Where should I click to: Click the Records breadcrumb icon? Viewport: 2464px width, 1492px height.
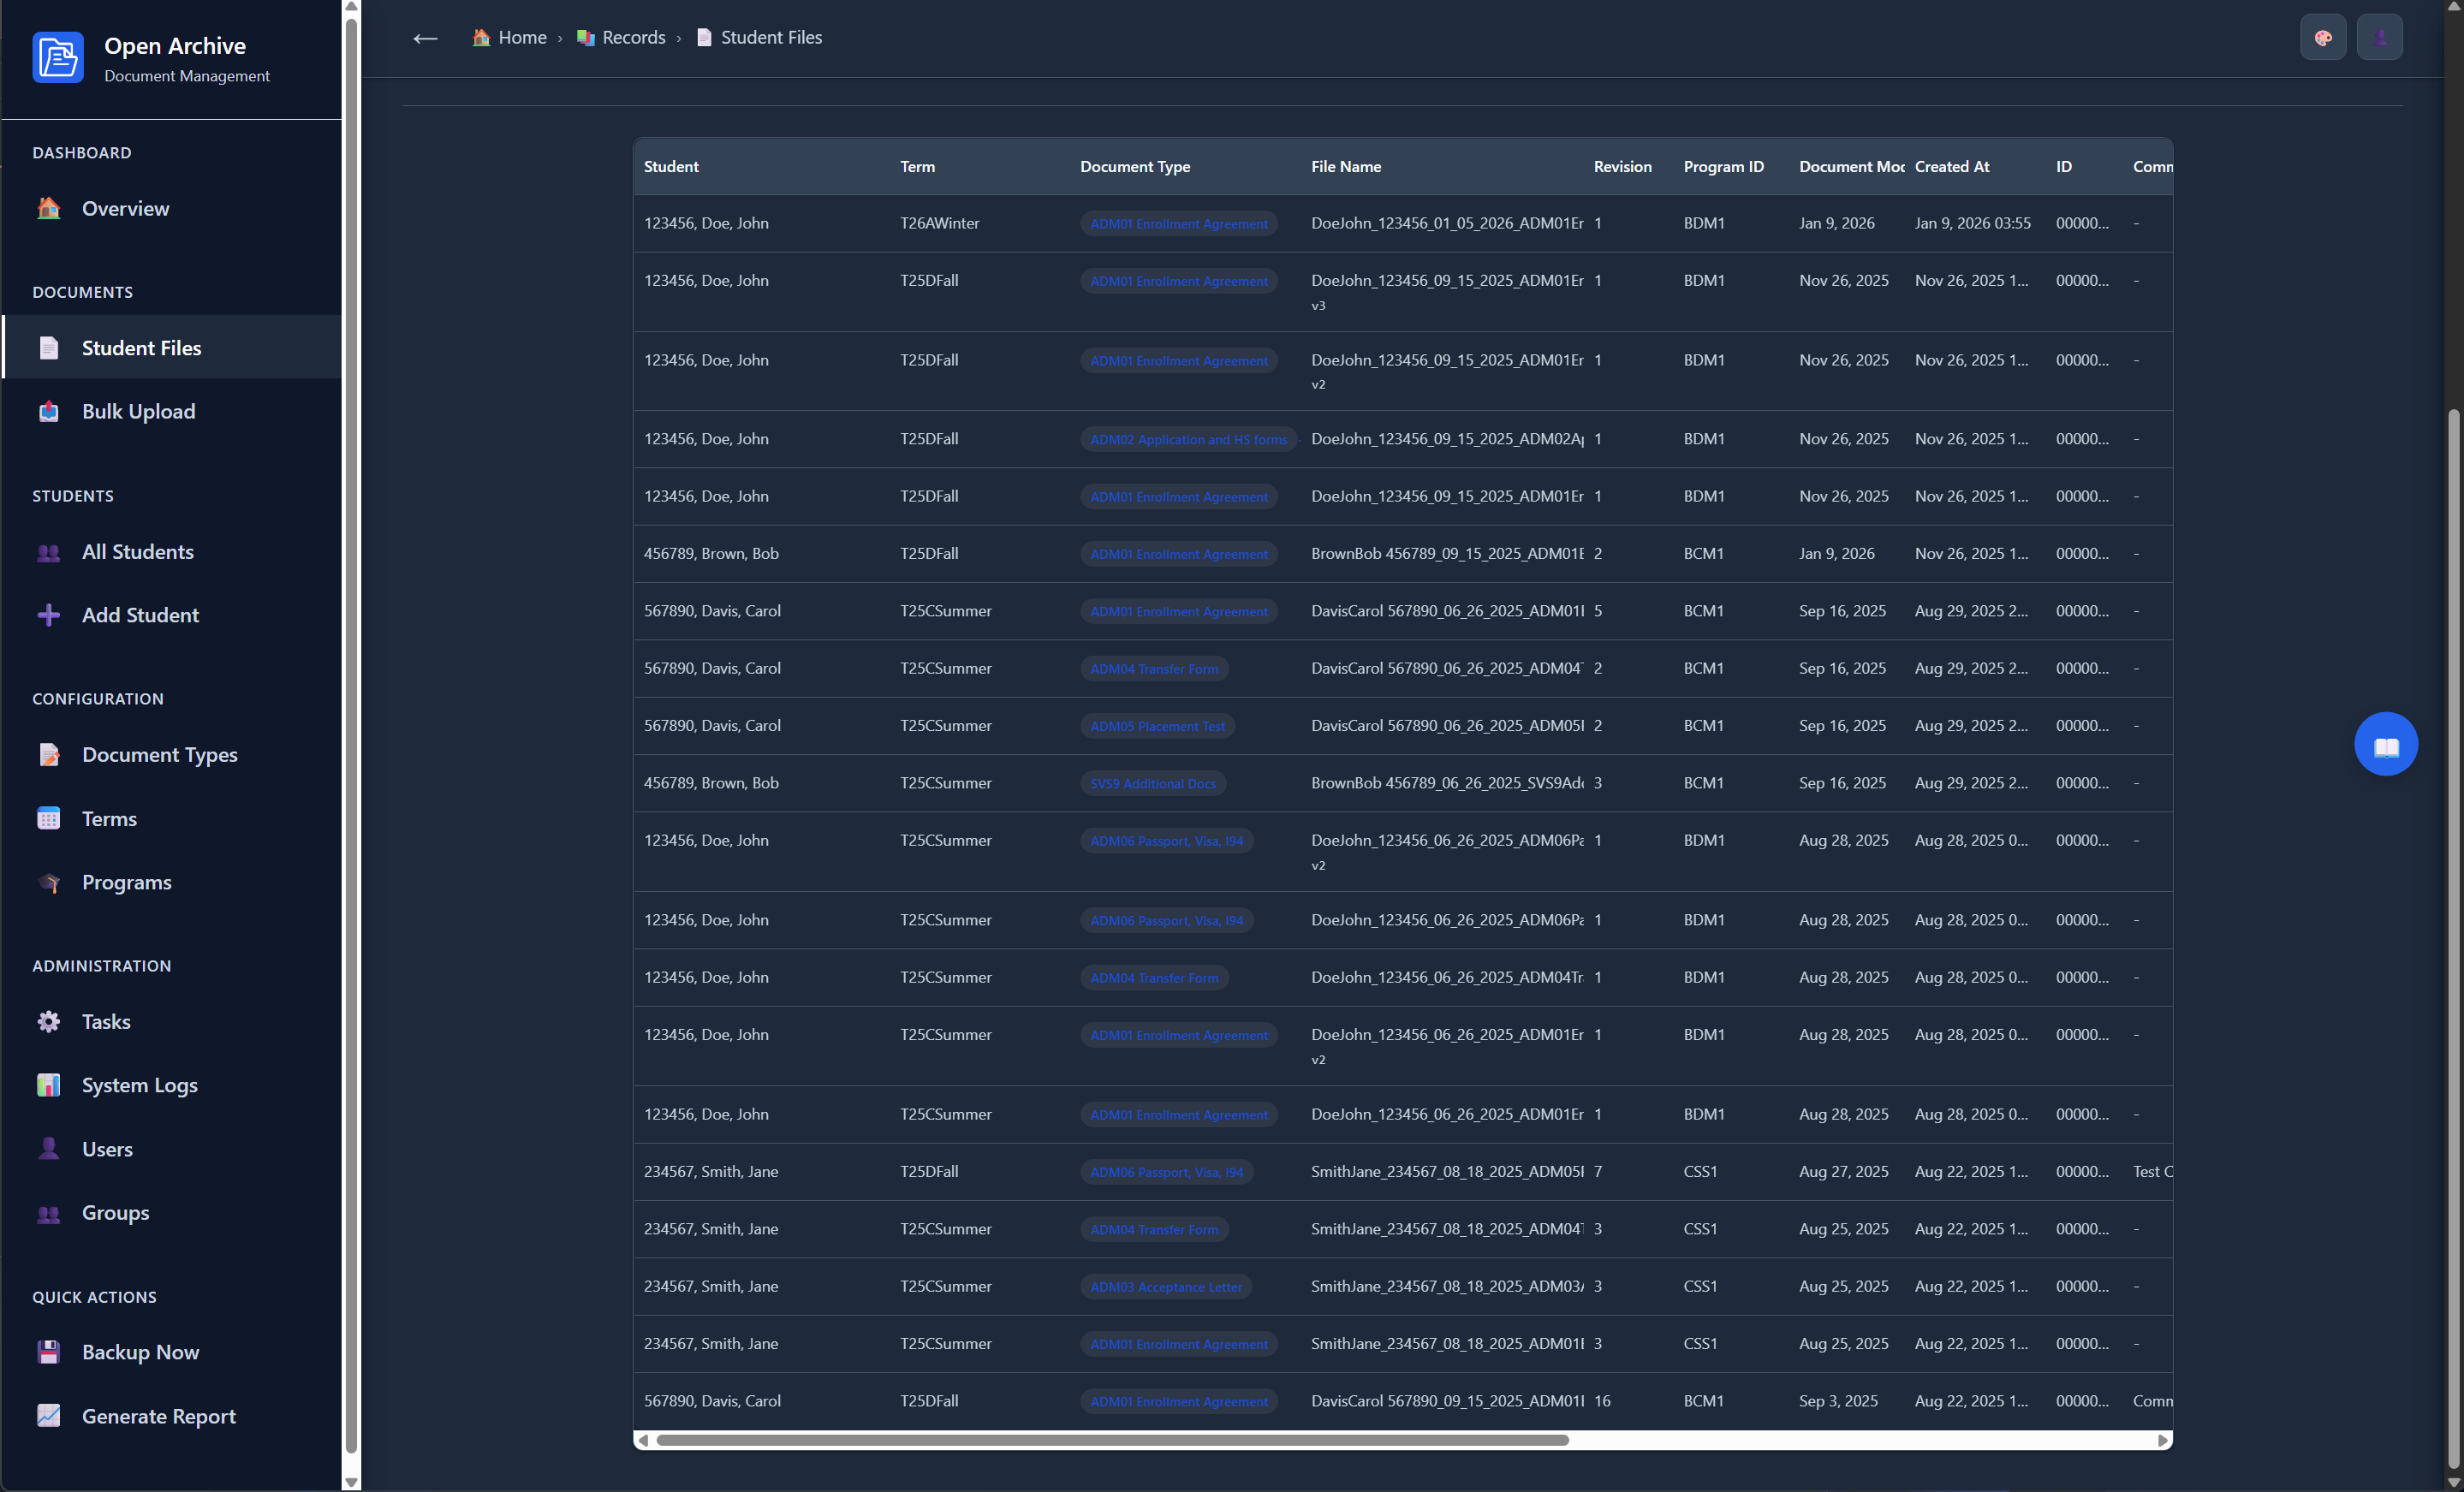tap(586, 37)
